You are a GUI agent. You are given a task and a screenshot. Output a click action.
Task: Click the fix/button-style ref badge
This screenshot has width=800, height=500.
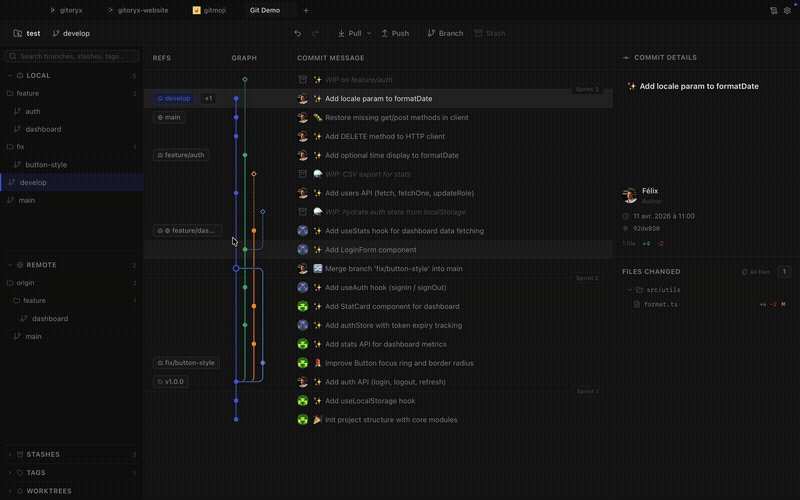click(186, 363)
